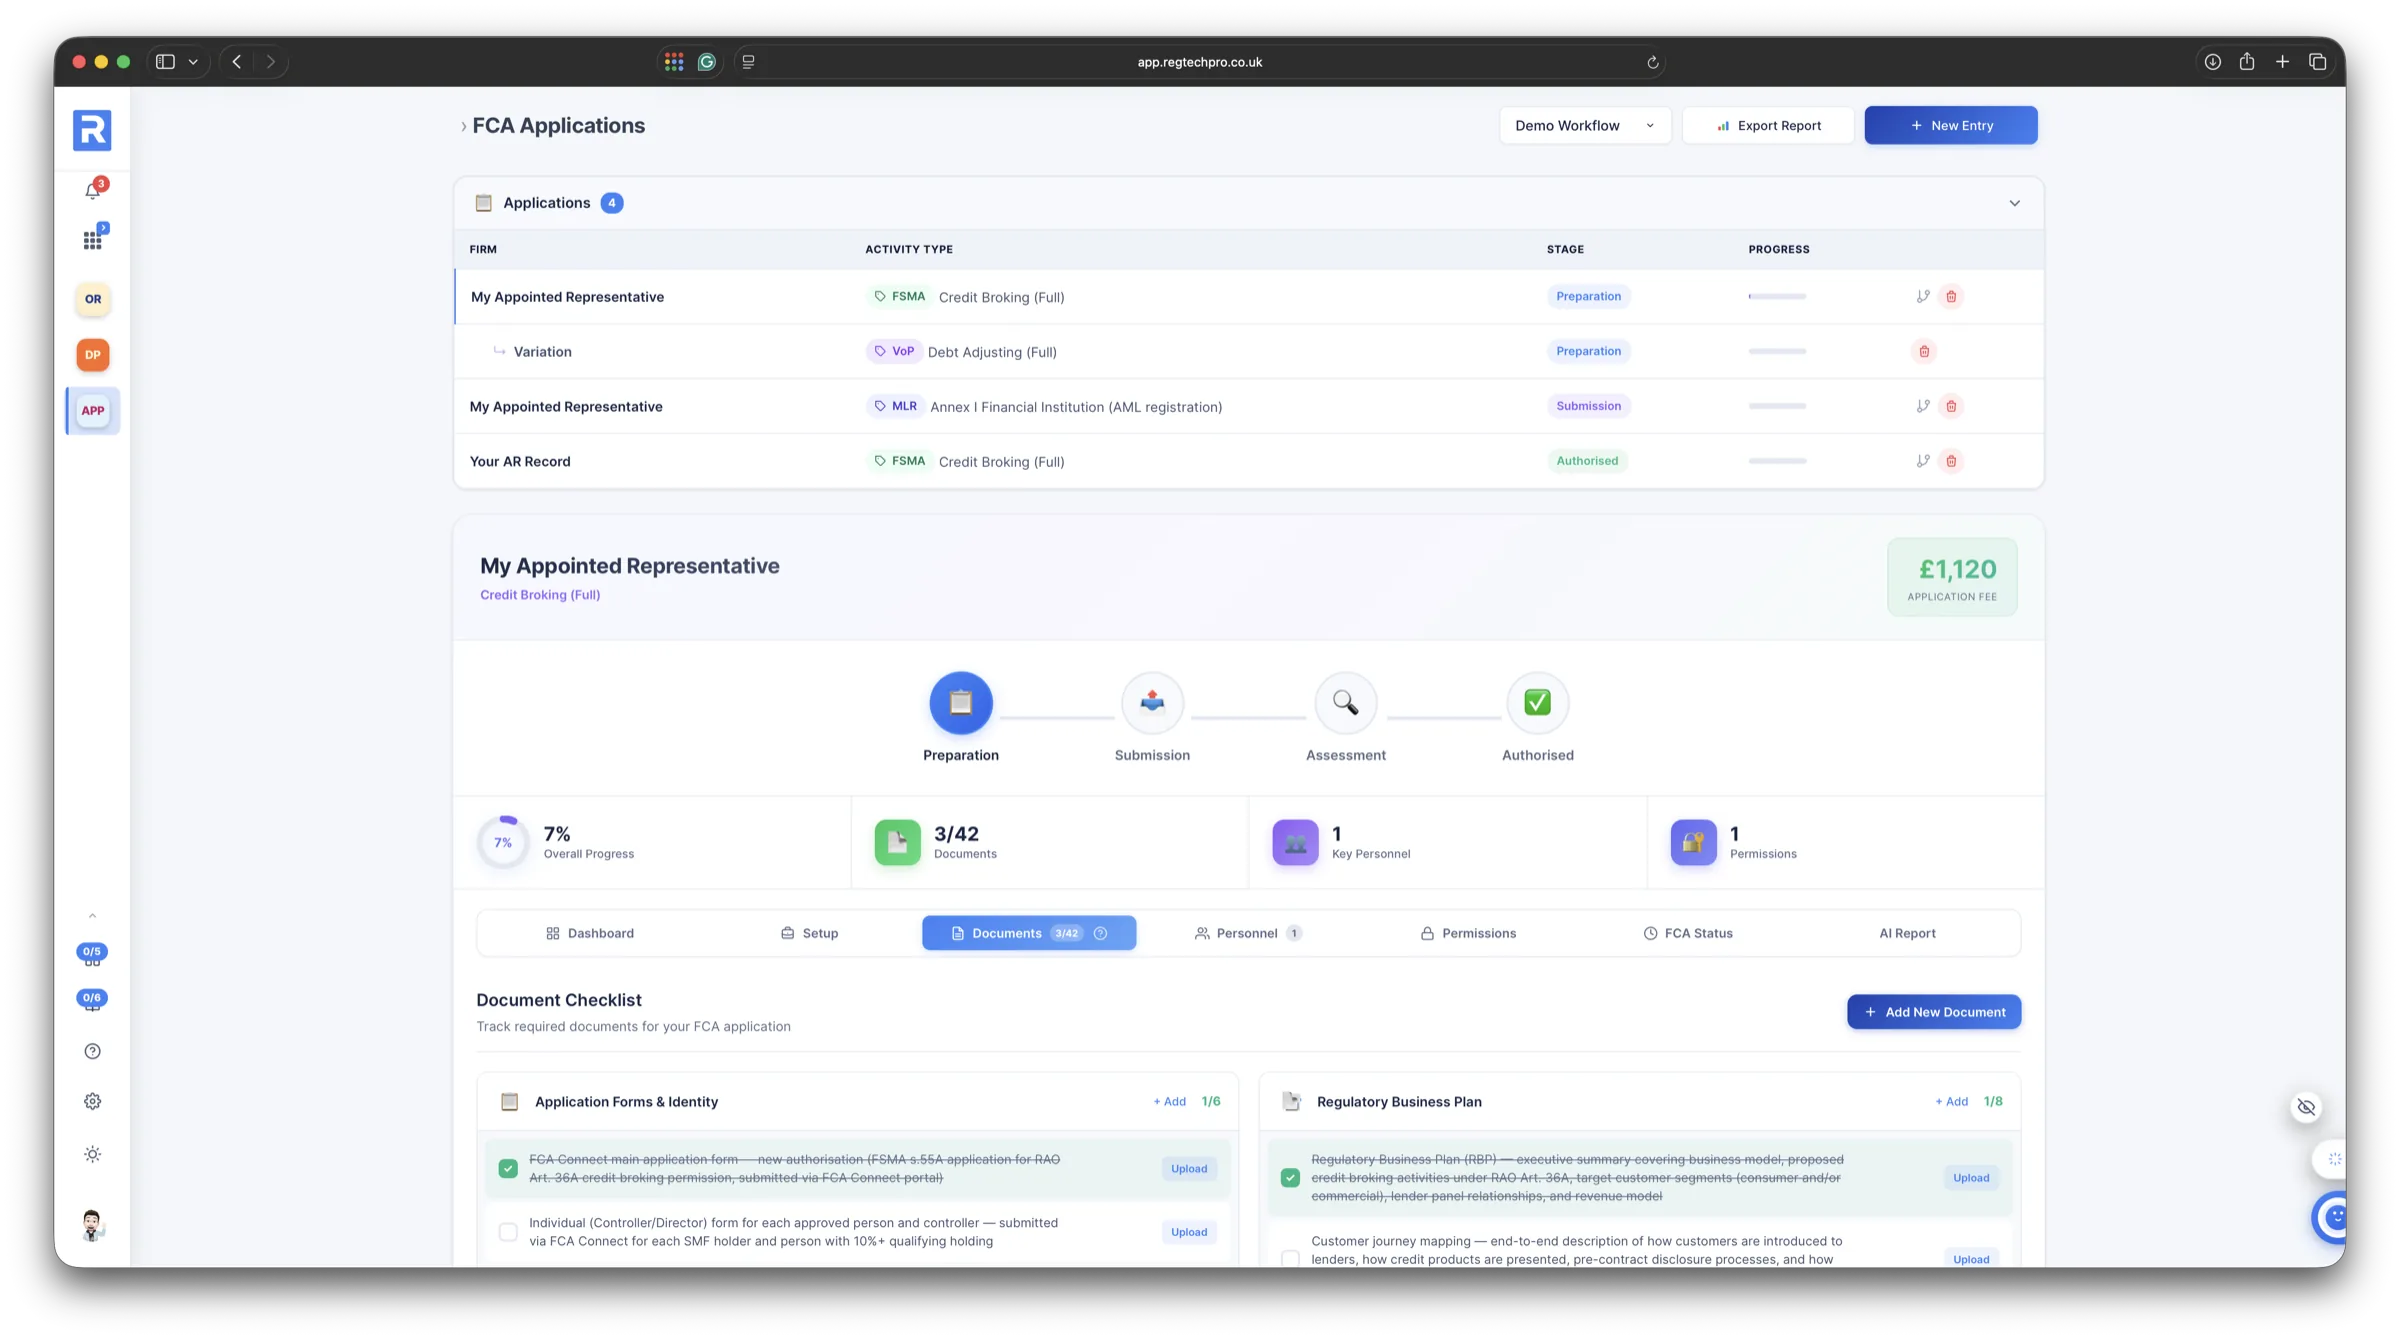
Task: Select the OR module in sidebar
Action: tap(93, 299)
